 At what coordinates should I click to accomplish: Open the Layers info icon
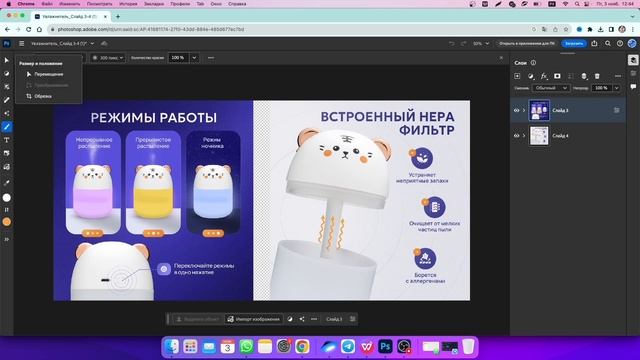(533, 63)
